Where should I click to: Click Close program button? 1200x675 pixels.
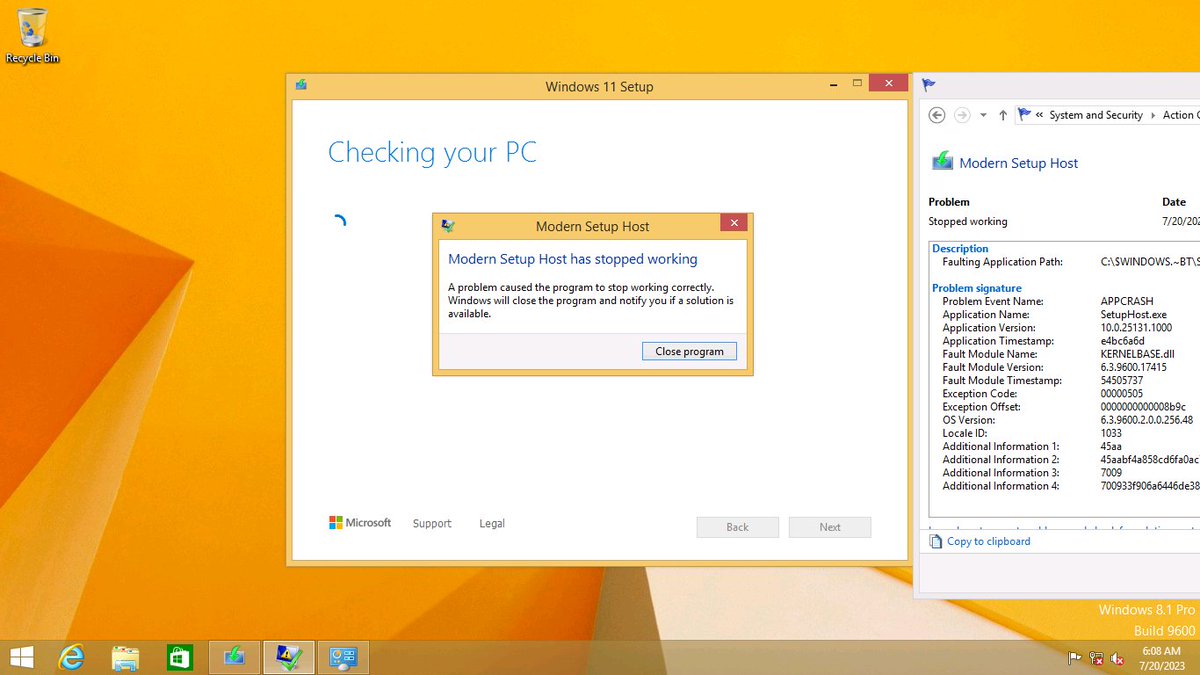[689, 351]
